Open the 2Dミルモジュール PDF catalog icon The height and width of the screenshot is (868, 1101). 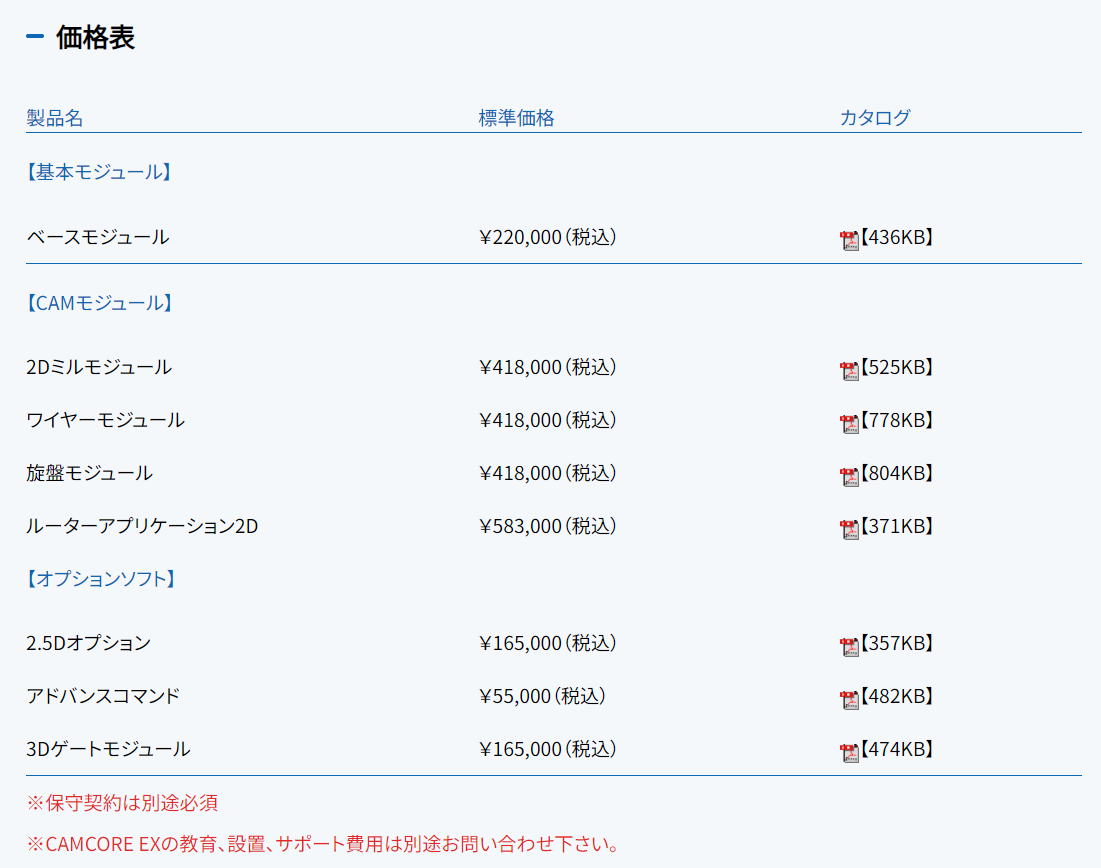pos(849,370)
